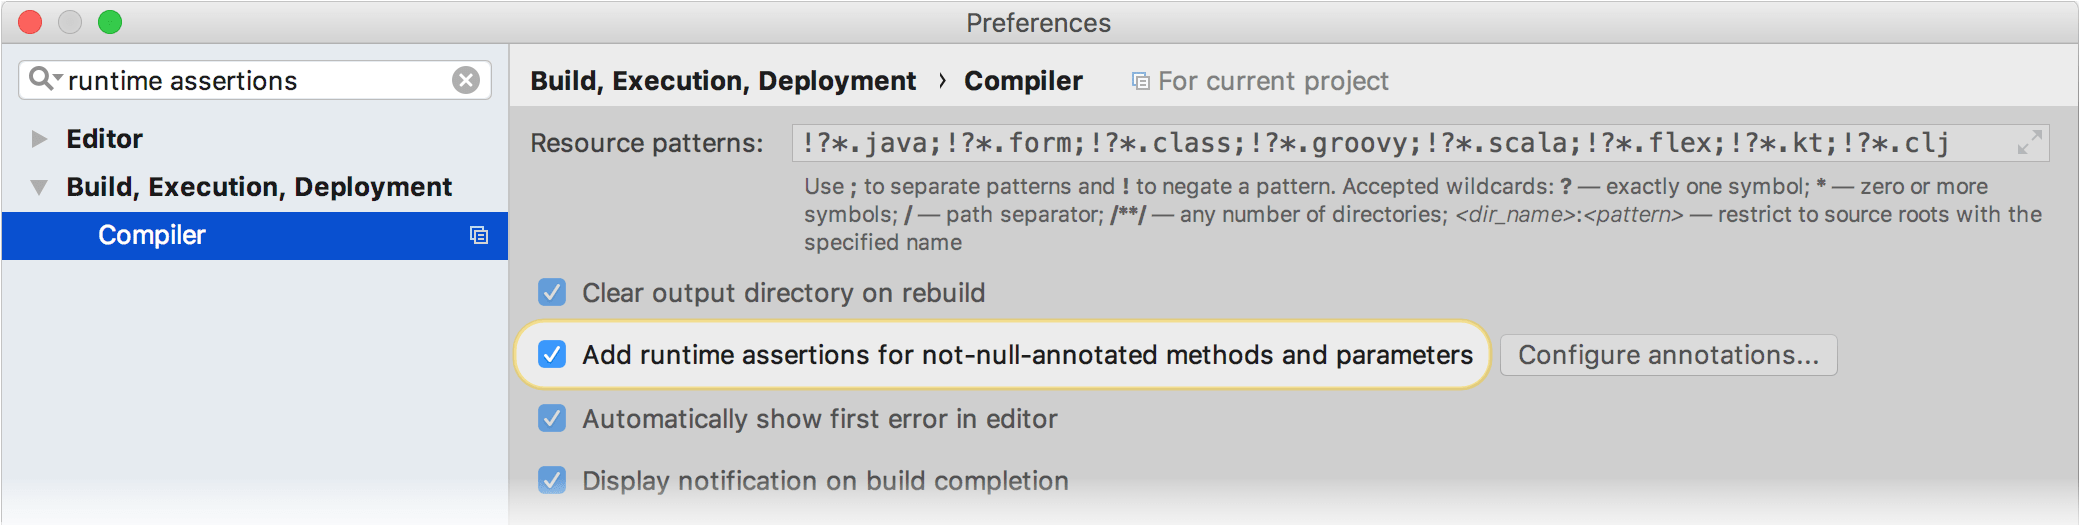Expand the Editor settings category

tap(39, 139)
